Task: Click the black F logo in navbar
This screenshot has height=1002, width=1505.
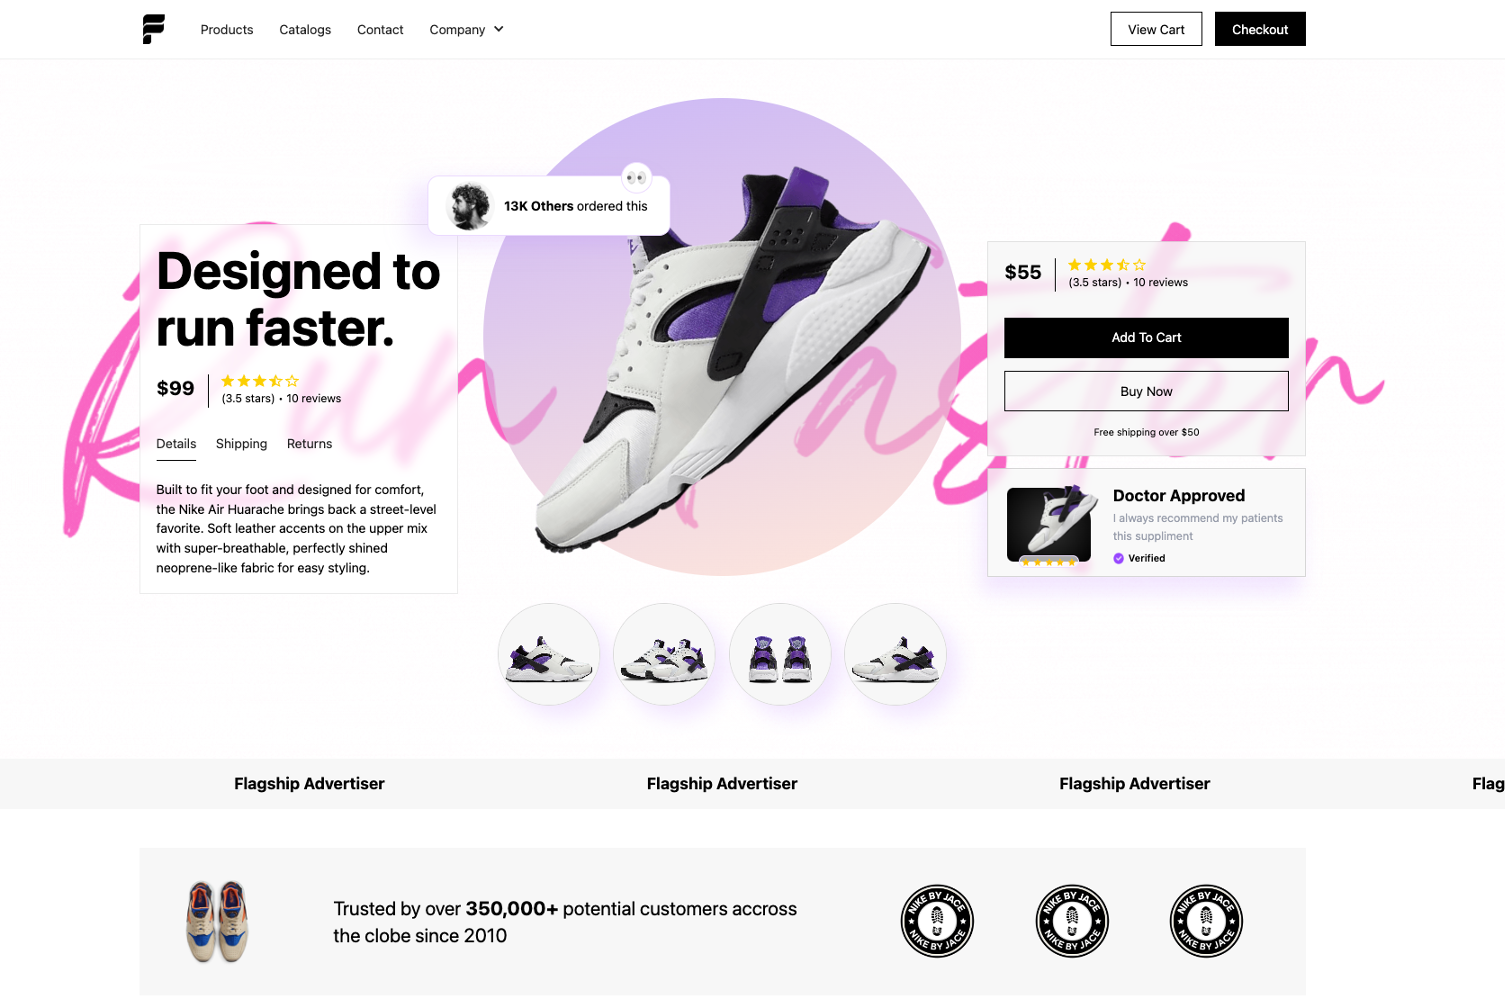Action: click(153, 29)
